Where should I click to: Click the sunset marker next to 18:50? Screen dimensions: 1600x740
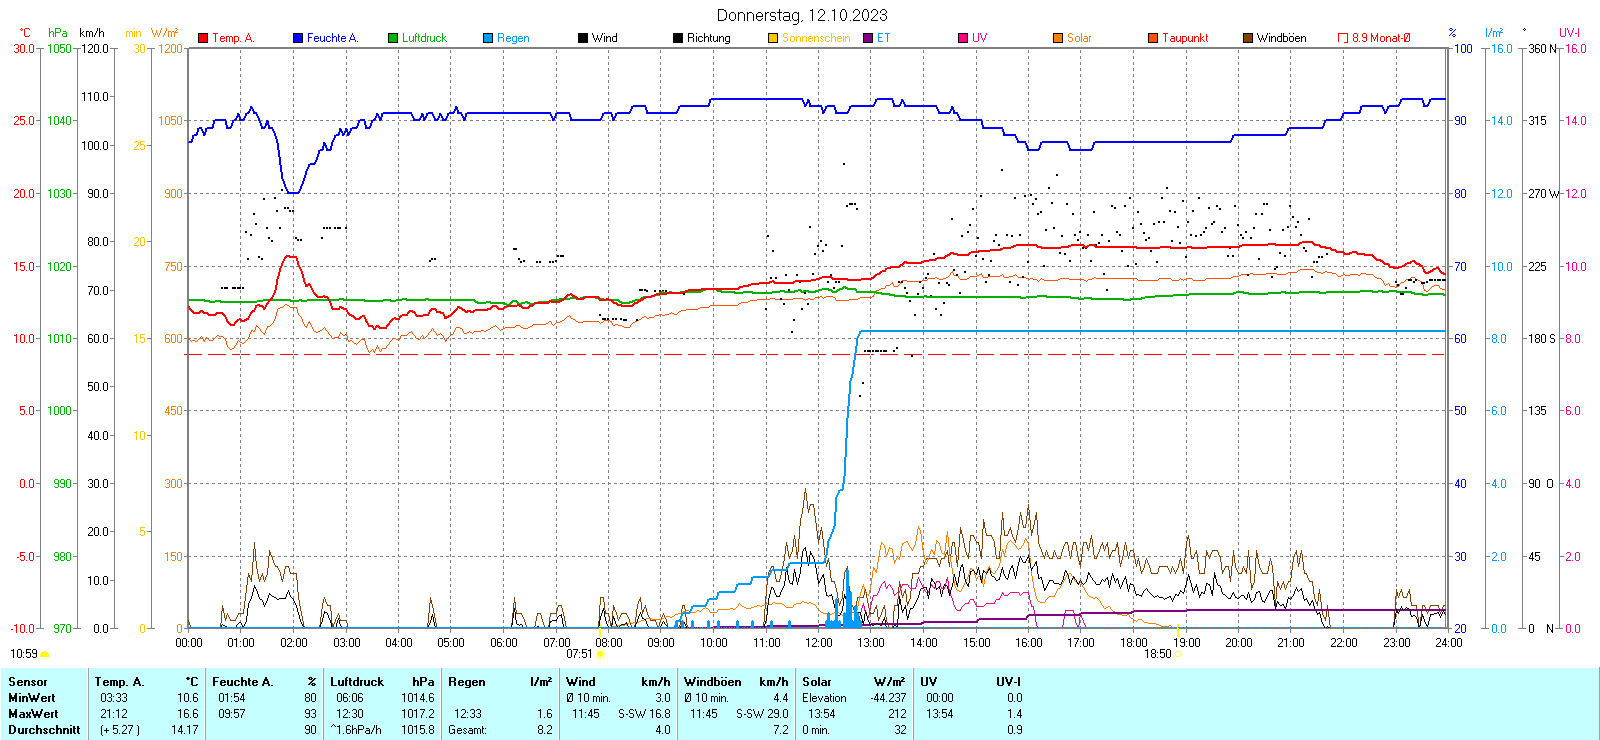(x=1178, y=654)
